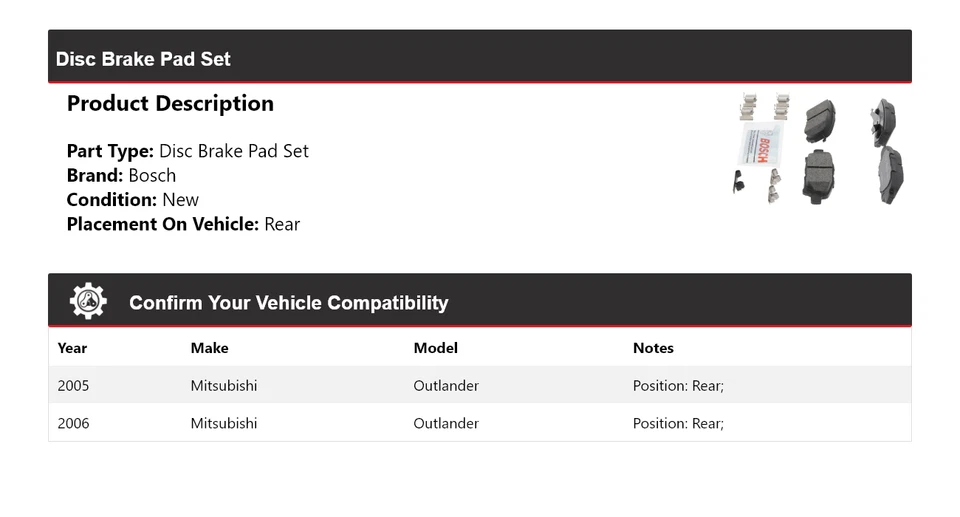This screenshot has width=960, height=517.
Task: Click the Notes column header
Action: click(x=653, y=348)
